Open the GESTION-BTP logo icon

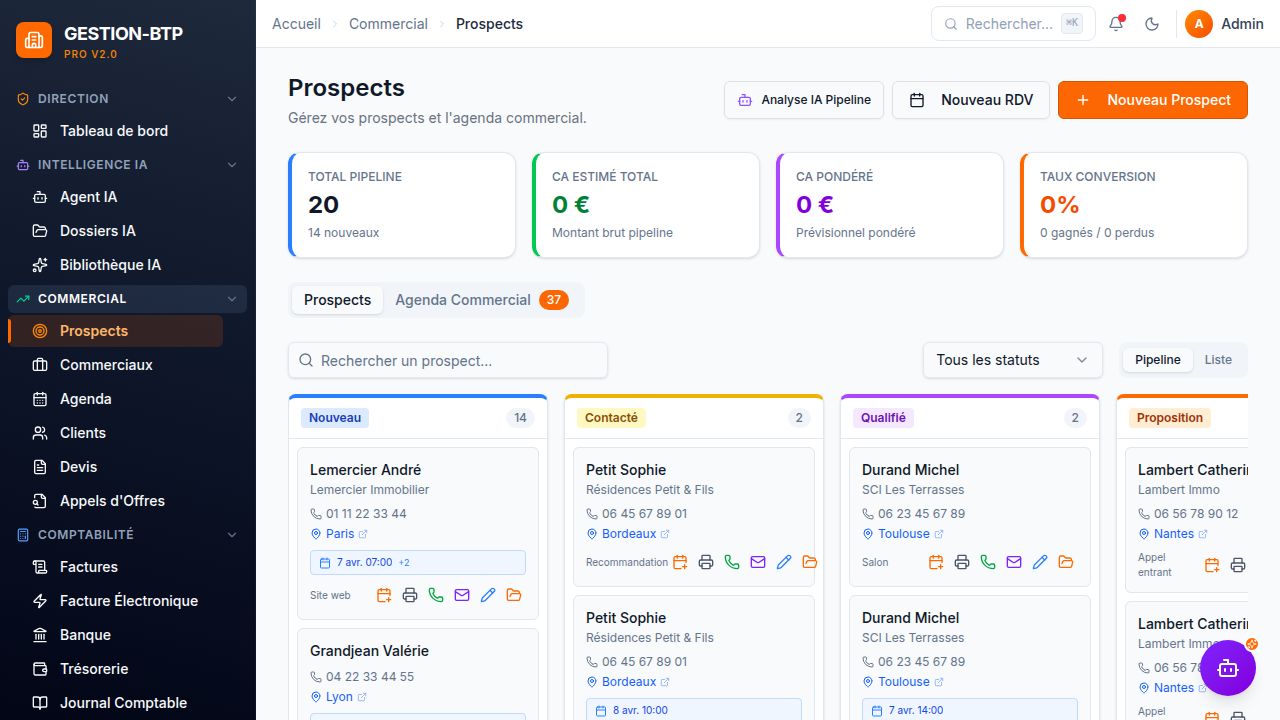coord(34,40)
